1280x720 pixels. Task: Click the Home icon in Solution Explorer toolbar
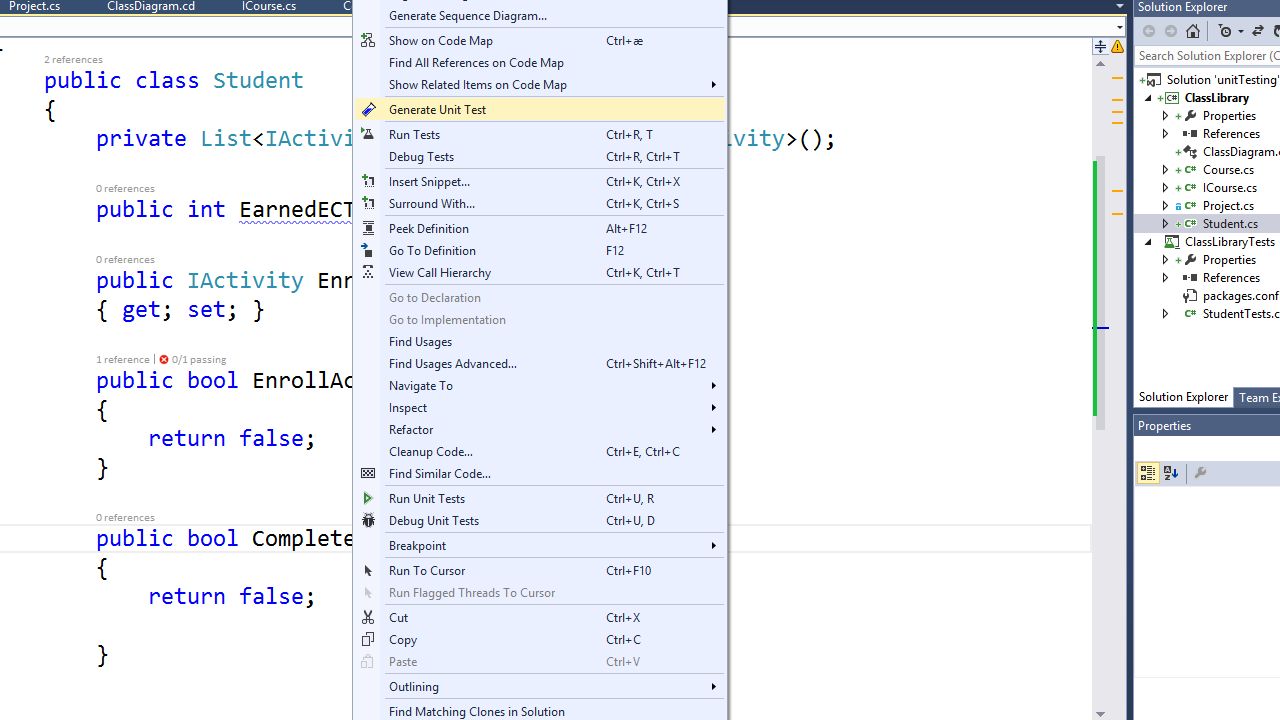click(x=1193, y=31)
